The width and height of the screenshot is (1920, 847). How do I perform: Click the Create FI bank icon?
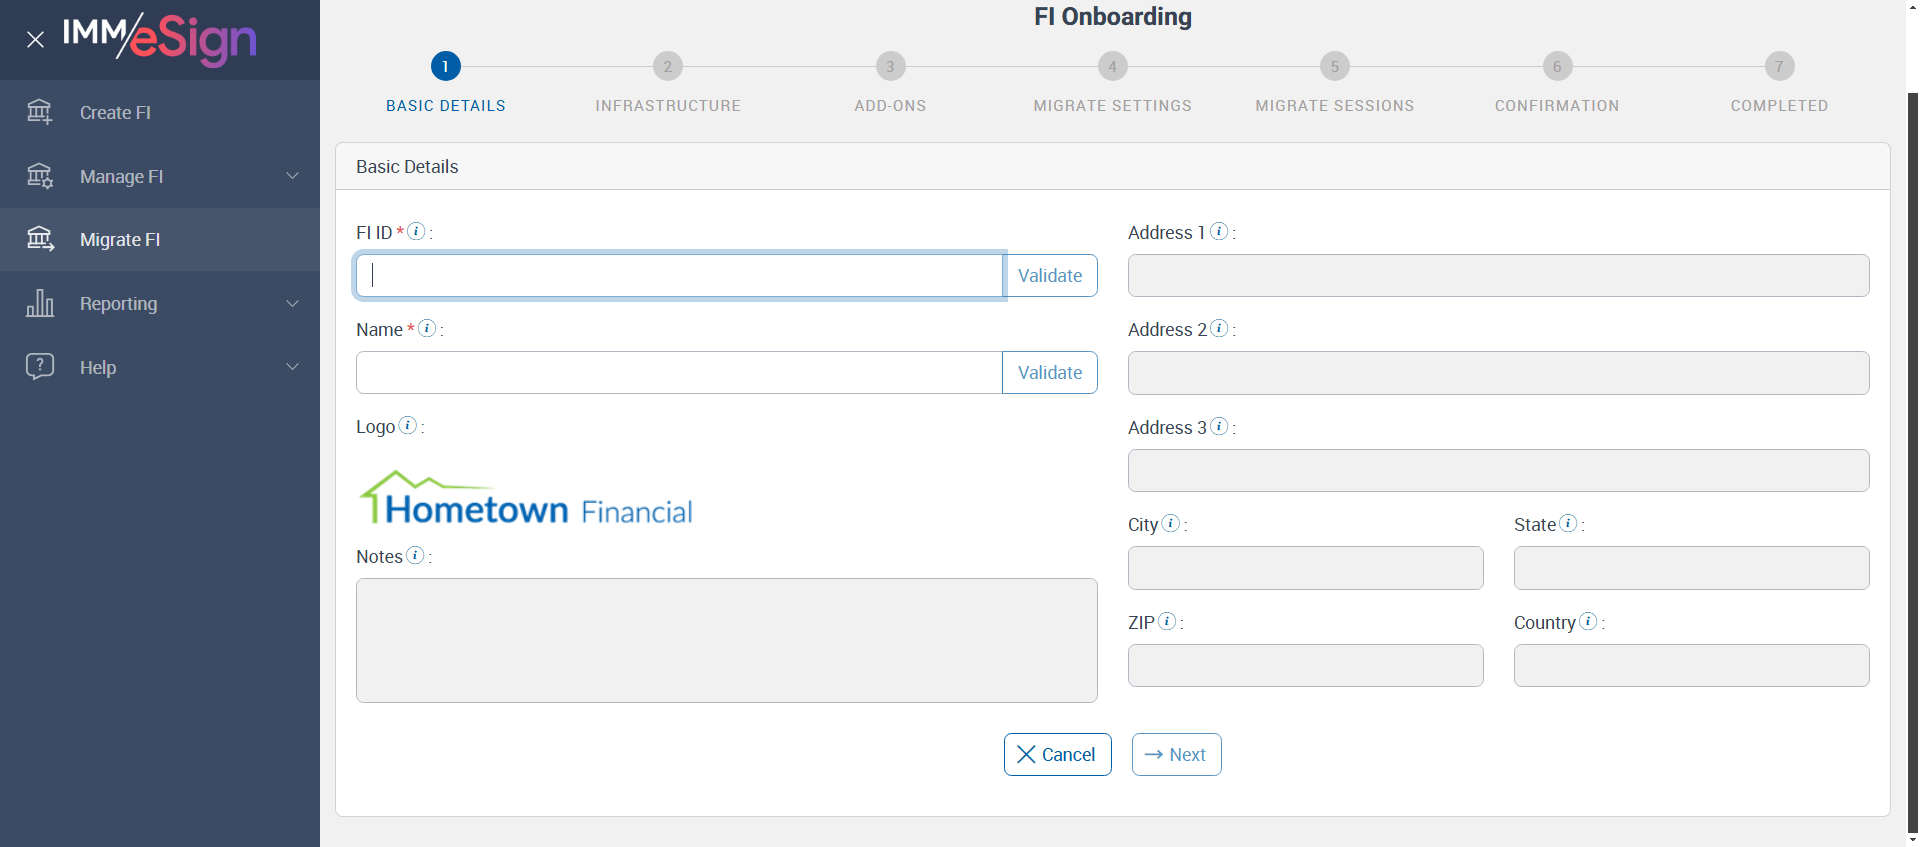pos(40,112)
